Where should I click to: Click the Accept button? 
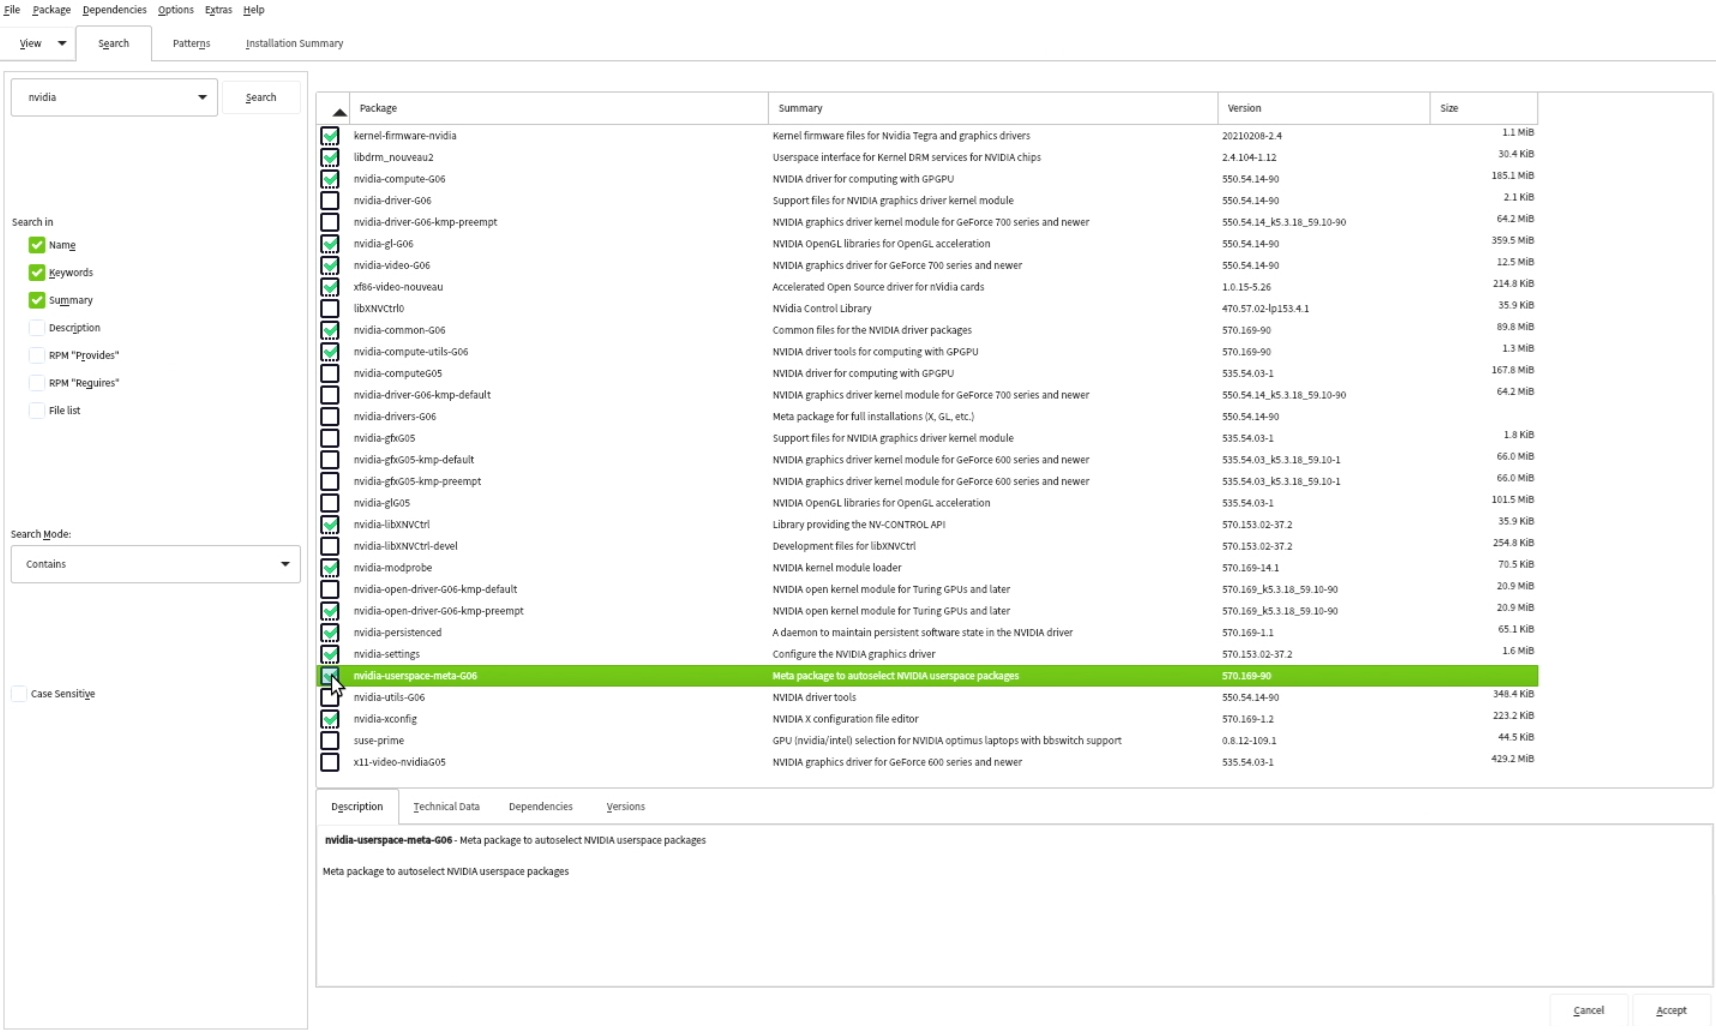coord(1670,1011)
